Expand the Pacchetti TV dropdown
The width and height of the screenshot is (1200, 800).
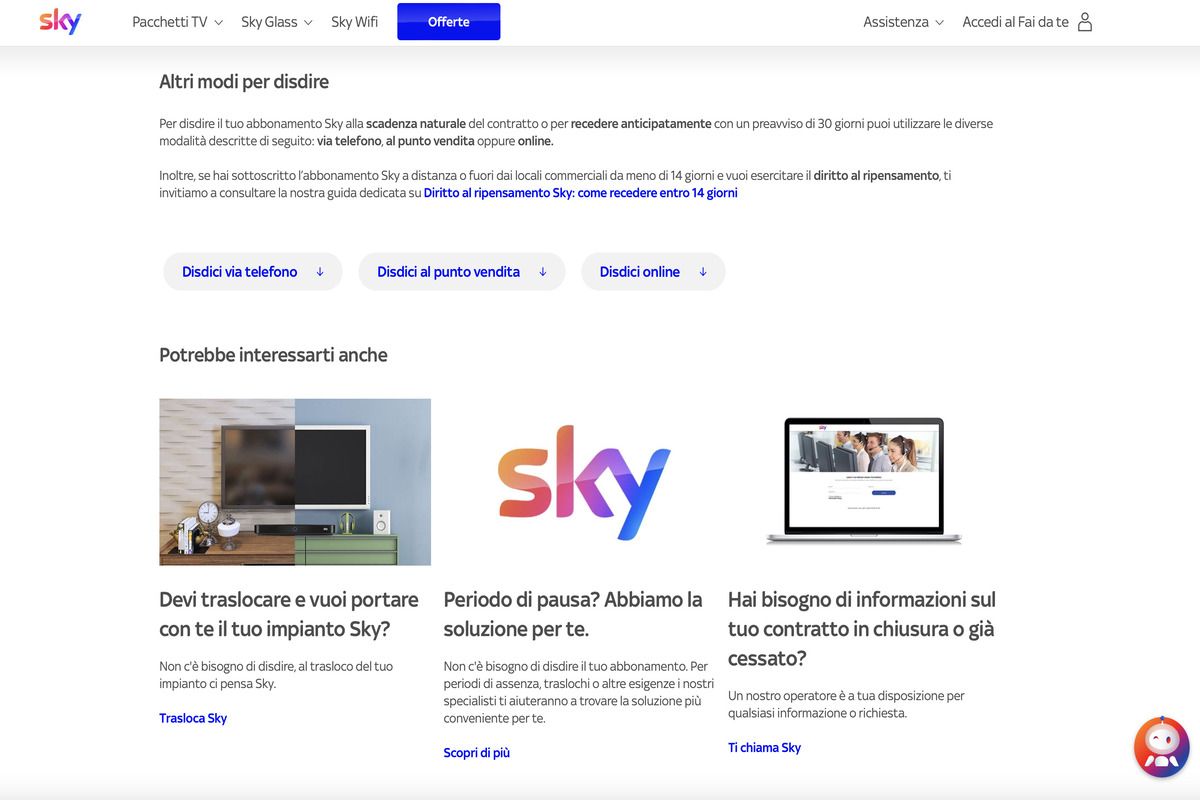(177, 22)
